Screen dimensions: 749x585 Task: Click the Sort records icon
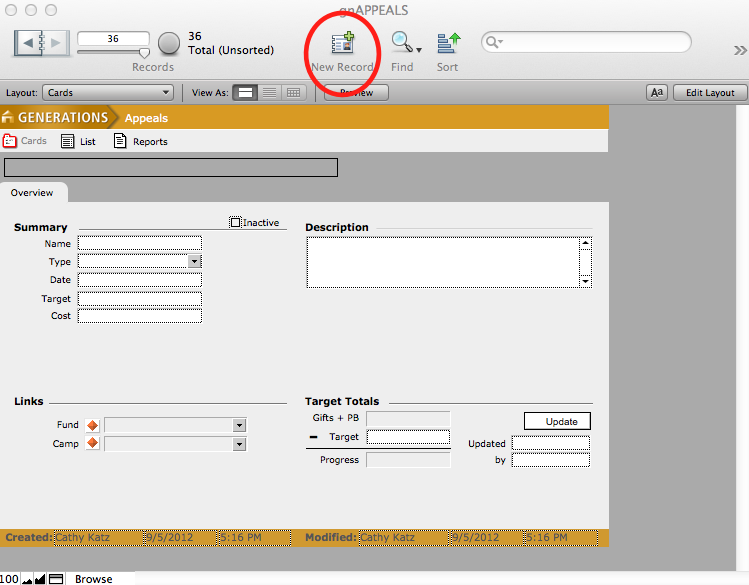pyautogui.click(x=448, y=43)
